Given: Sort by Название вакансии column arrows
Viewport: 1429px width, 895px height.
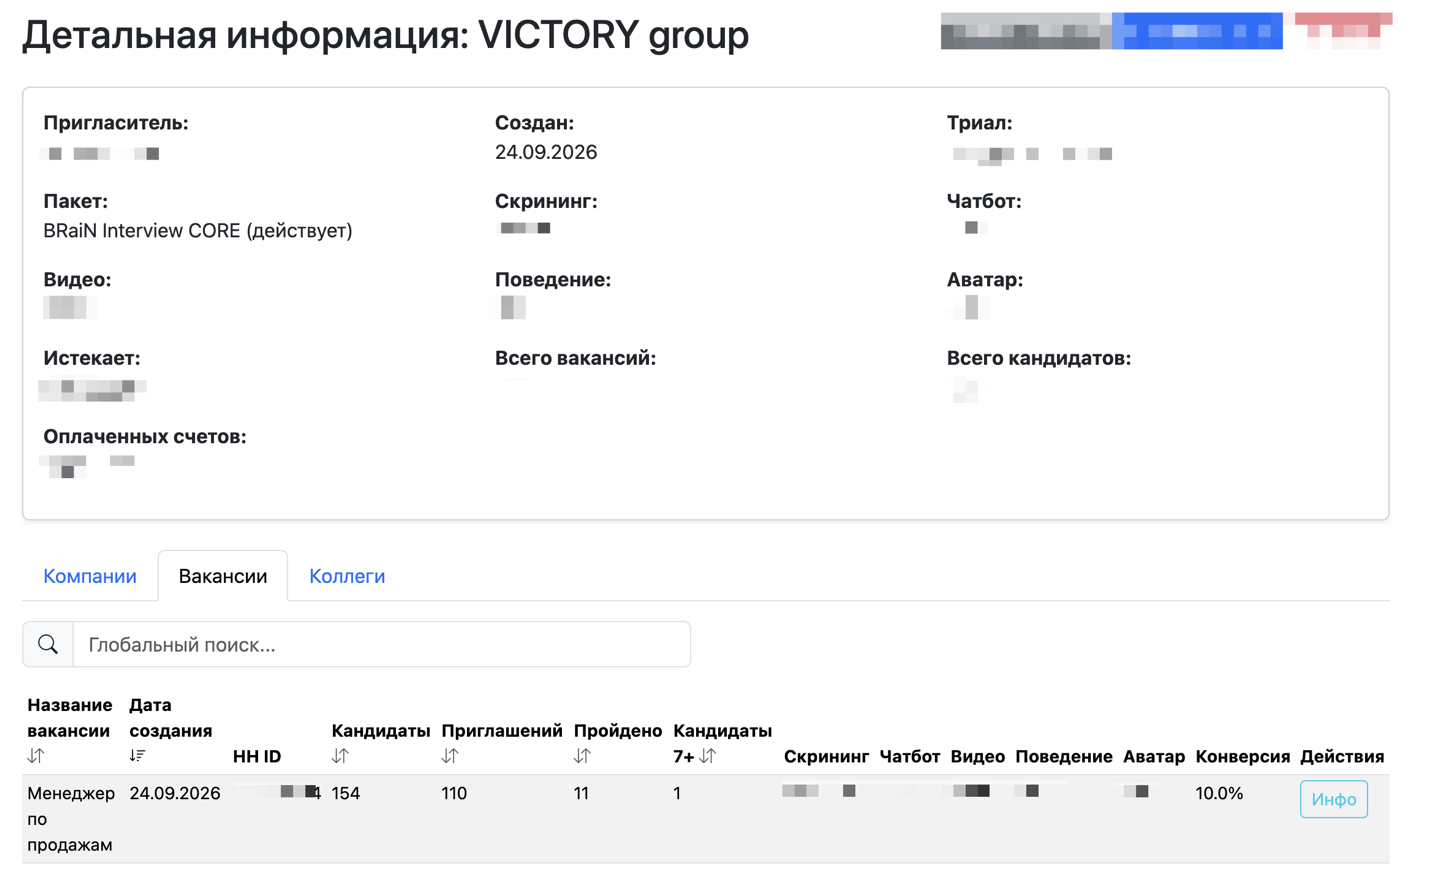Looking at the screenshot, I should pos(36,756).
